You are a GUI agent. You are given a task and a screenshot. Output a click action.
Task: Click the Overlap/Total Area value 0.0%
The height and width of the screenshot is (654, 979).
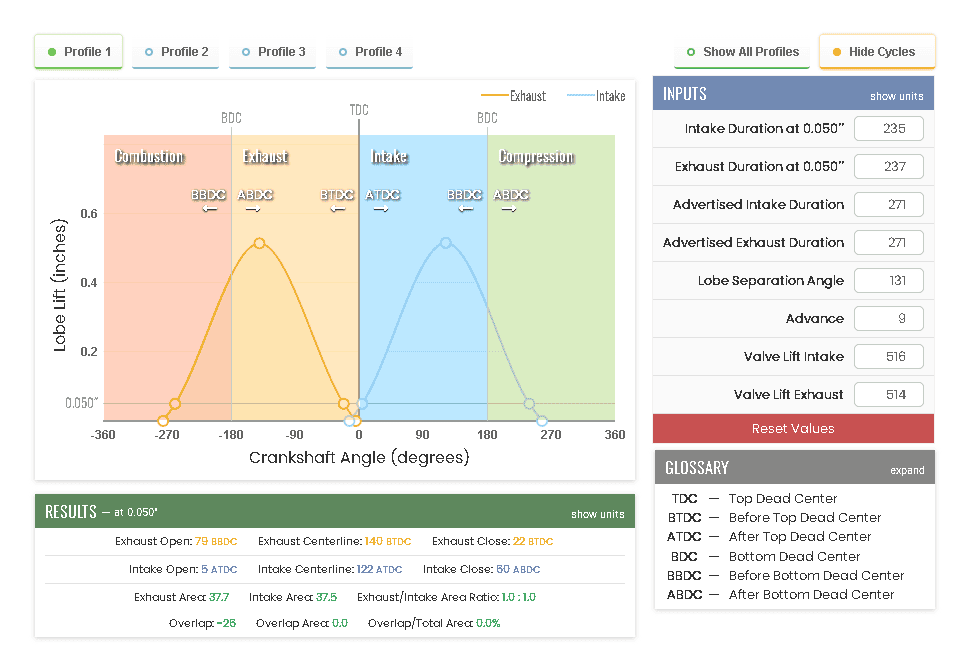click(x=488, y=623)
